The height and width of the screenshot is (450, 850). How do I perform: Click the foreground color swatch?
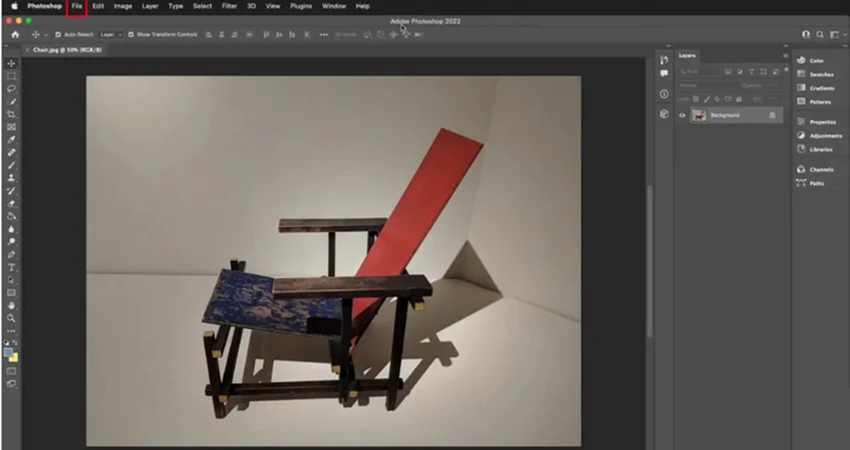point(9,353)
